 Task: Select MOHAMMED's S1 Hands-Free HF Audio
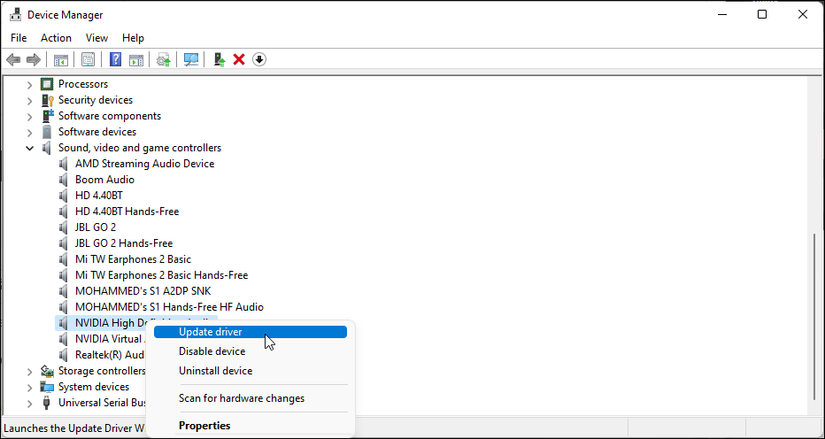[169, 307]
